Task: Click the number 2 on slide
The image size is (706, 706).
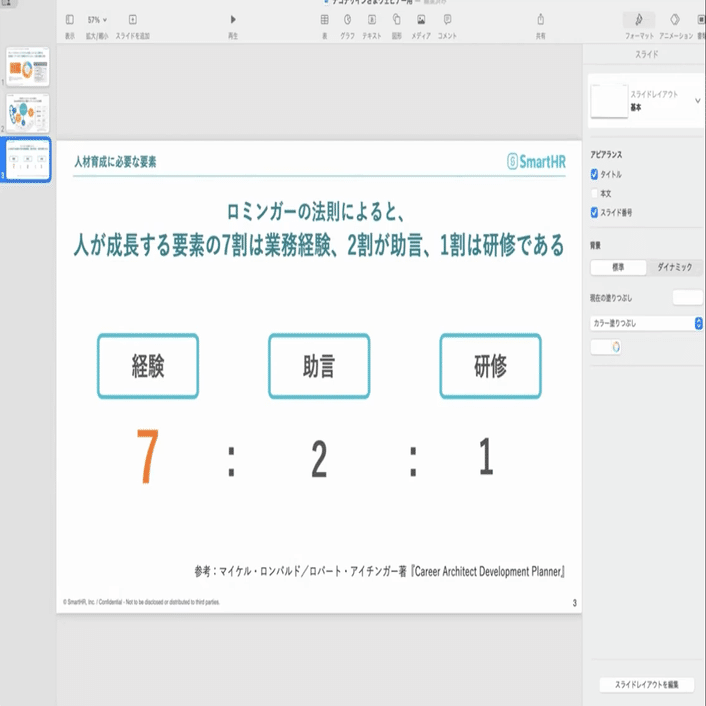Action: point(319,459)
